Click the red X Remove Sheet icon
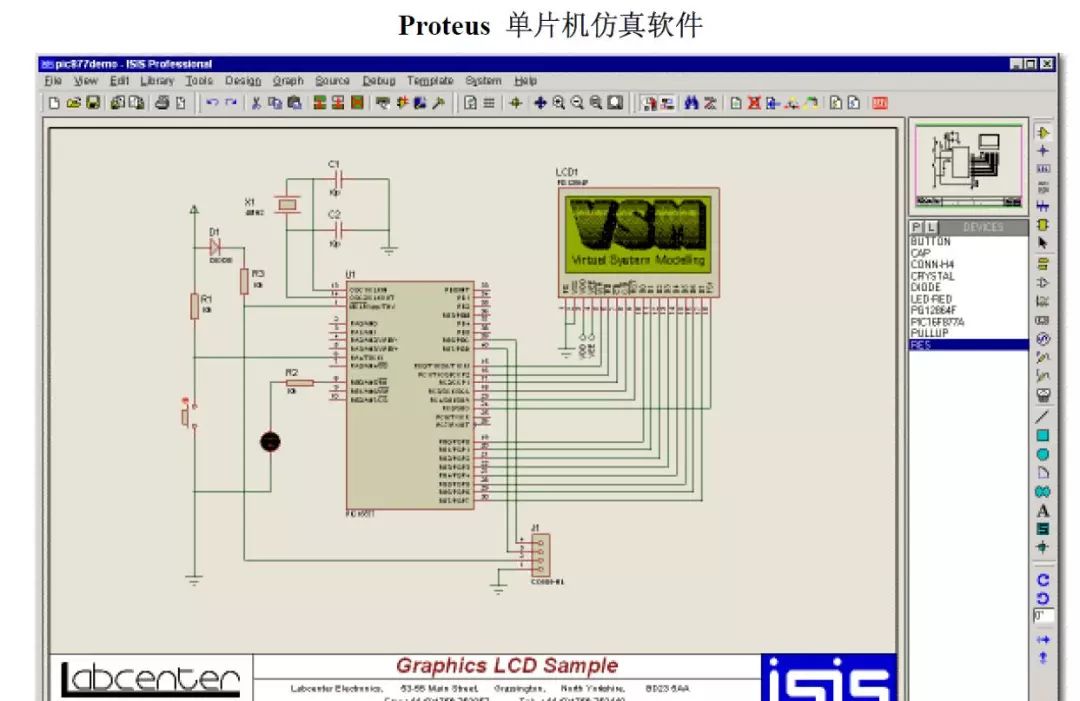The image size is (1080, 701). coord(754,103)
